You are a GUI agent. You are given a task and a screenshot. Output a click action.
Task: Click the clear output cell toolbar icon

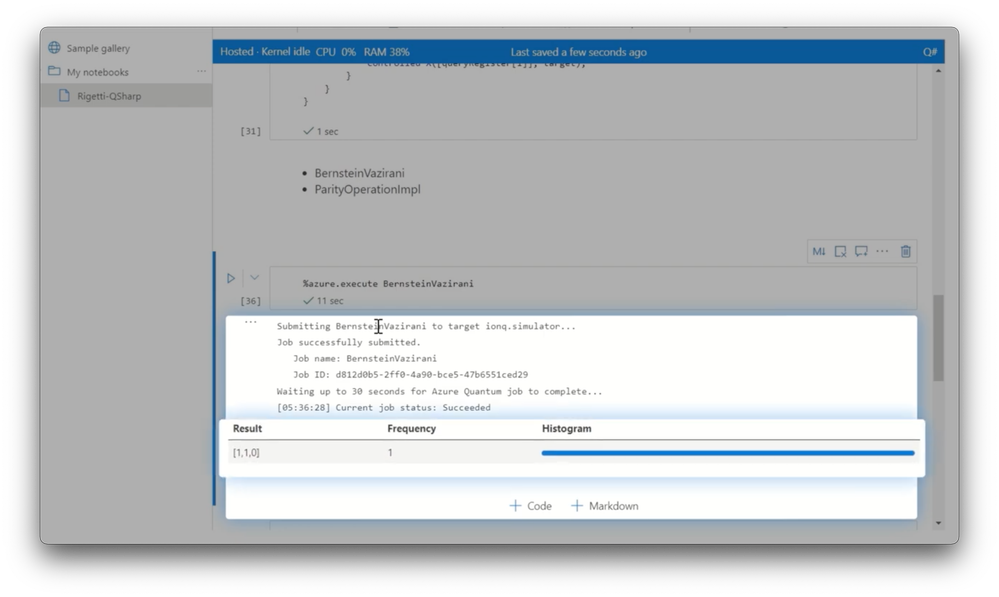(x=840, y=251)
